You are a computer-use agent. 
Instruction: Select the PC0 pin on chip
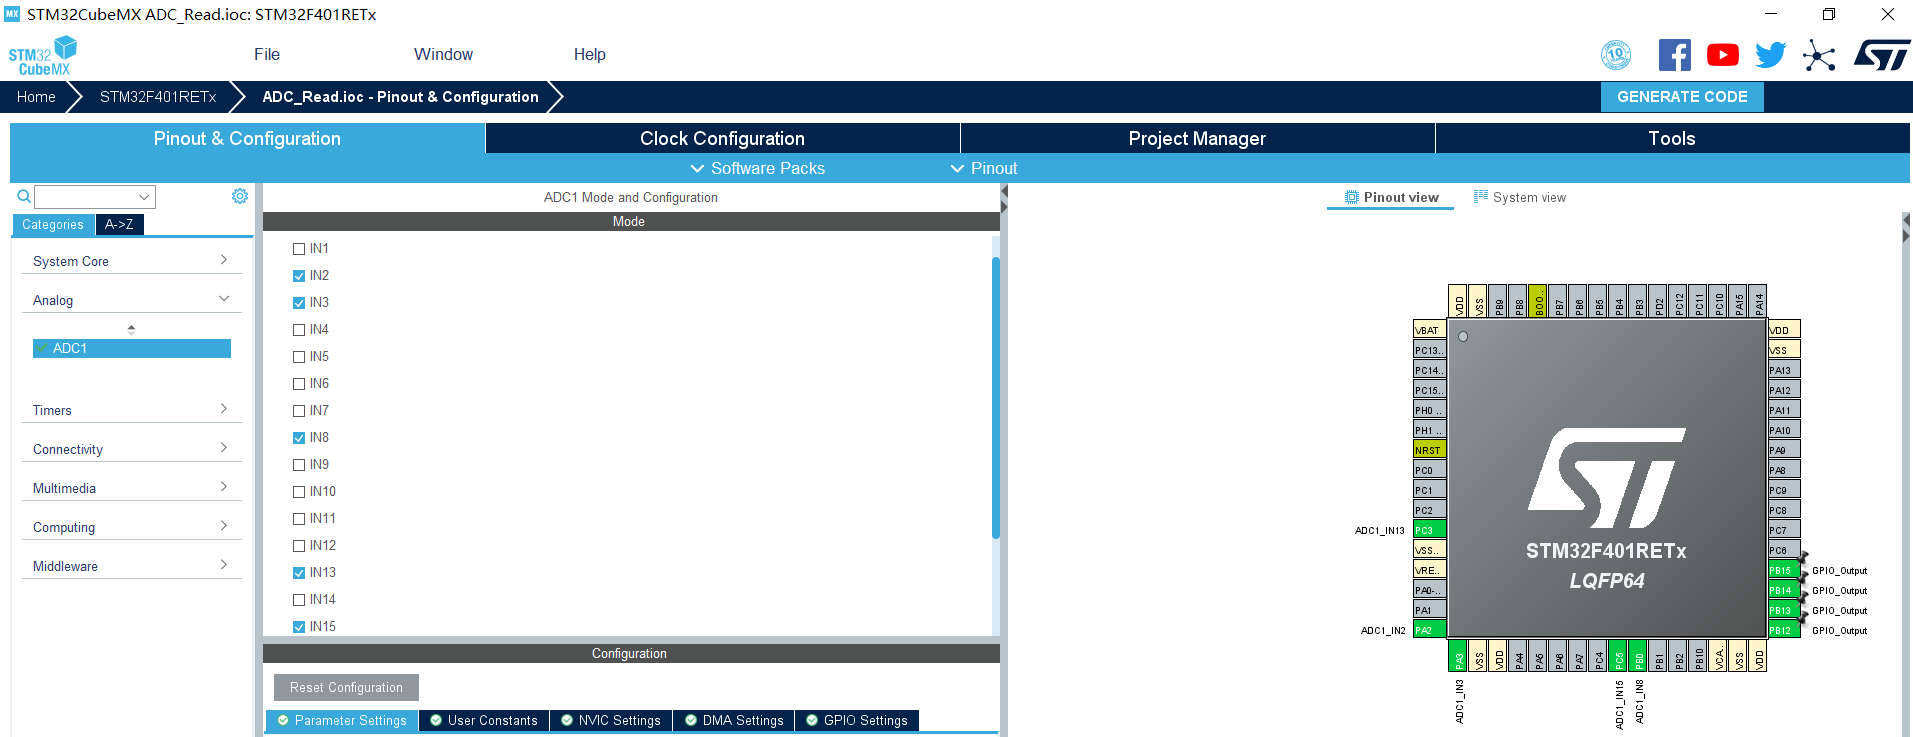[1429, 470]
